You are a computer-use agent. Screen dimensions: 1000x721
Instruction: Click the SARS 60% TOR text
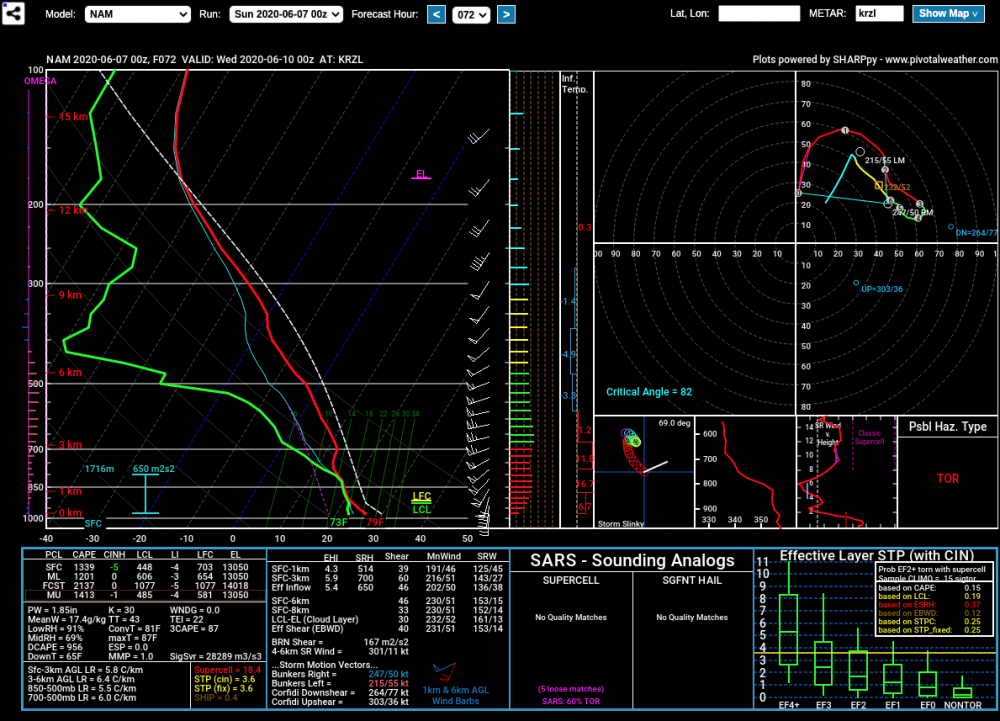click(571, 701)
